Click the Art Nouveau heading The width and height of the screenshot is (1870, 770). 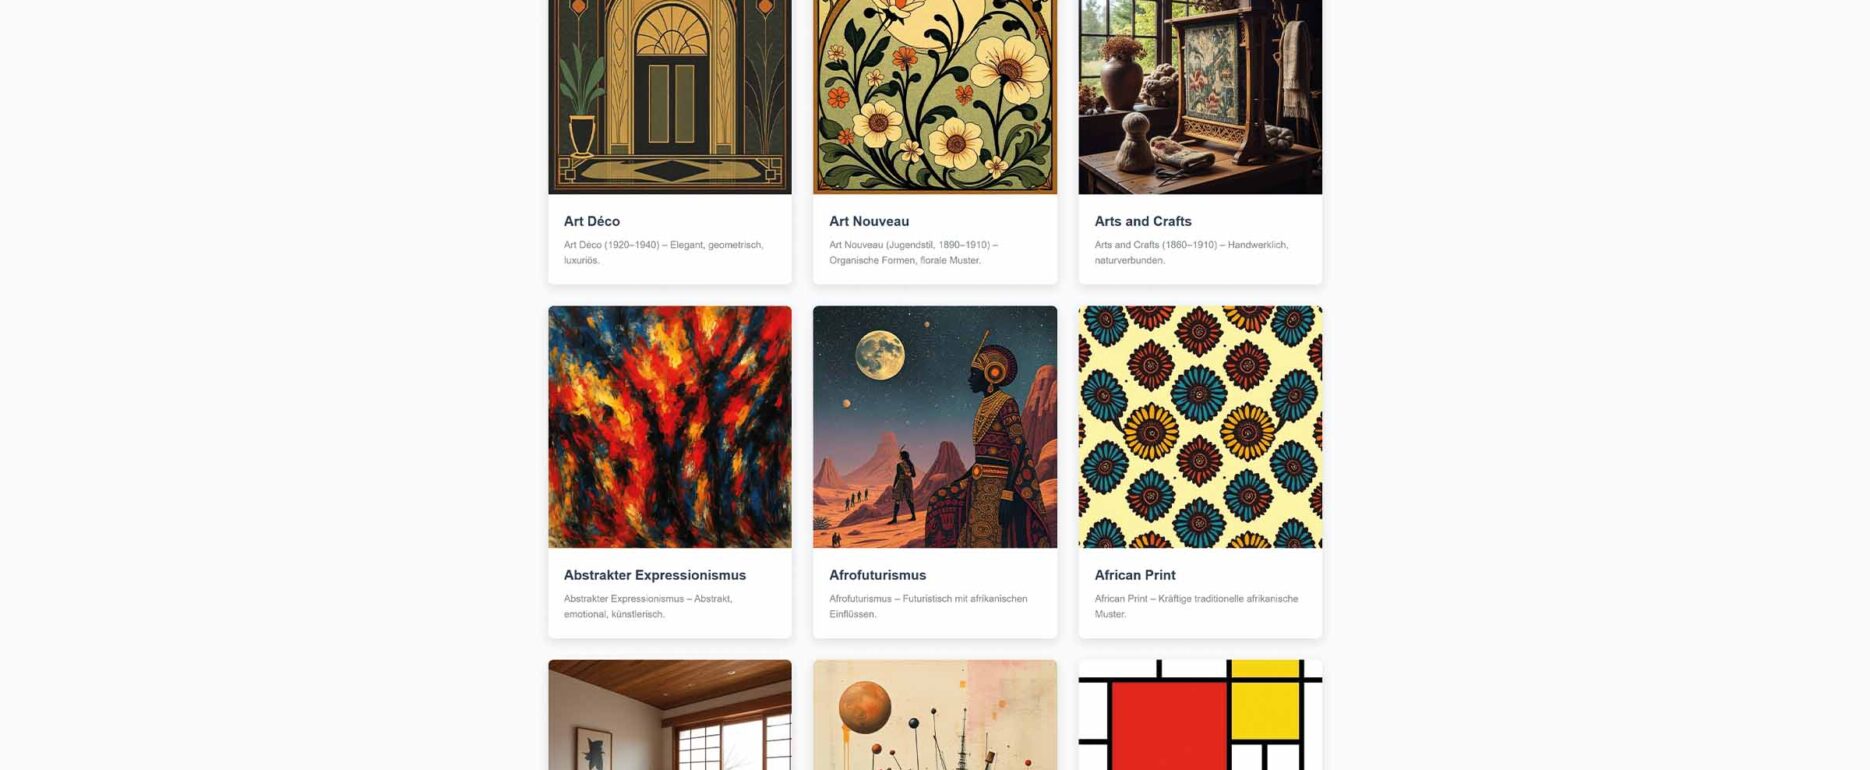[869, 221]
